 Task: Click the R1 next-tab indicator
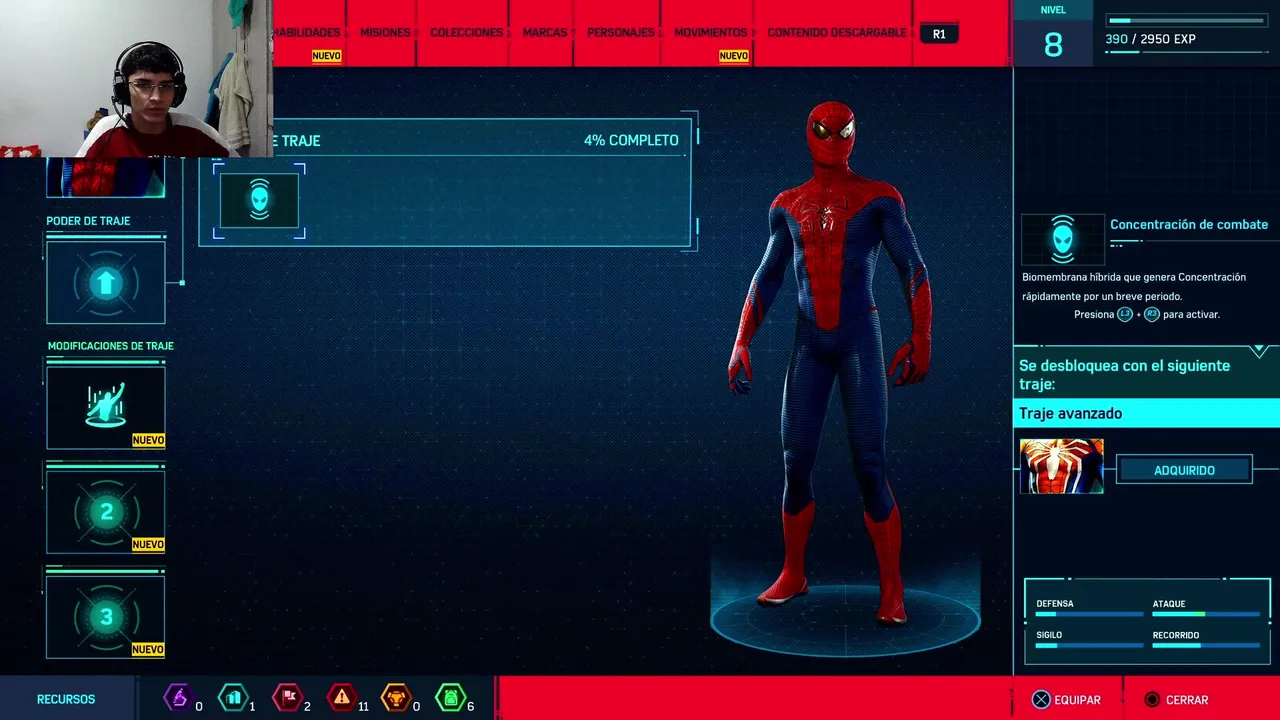coord(939,34)
